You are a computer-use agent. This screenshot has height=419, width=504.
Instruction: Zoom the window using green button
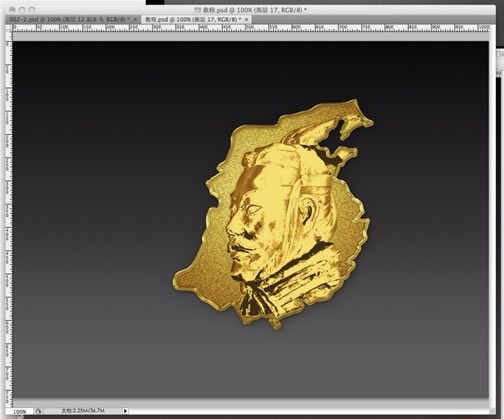tap(32, 10)
